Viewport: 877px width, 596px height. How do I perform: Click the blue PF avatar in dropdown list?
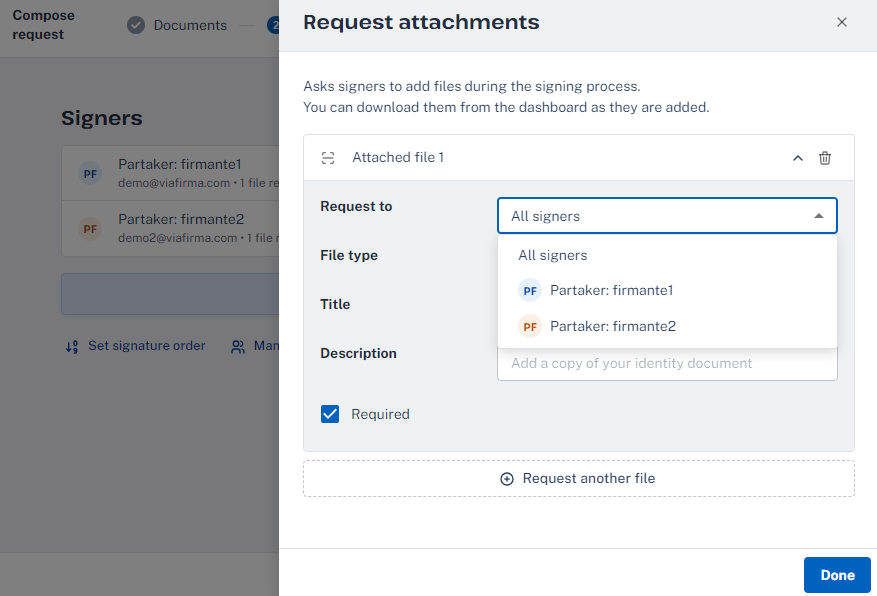click(x=530, y=291)
